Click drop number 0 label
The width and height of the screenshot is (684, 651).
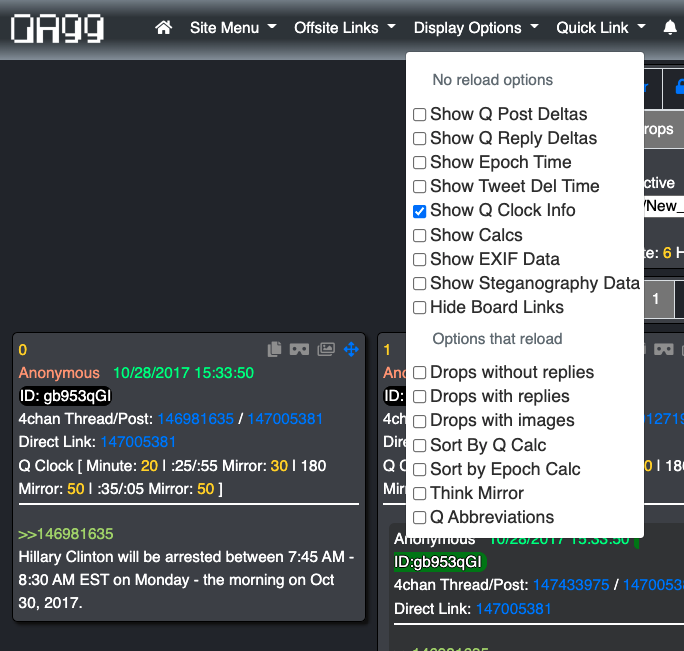point(23,350)
